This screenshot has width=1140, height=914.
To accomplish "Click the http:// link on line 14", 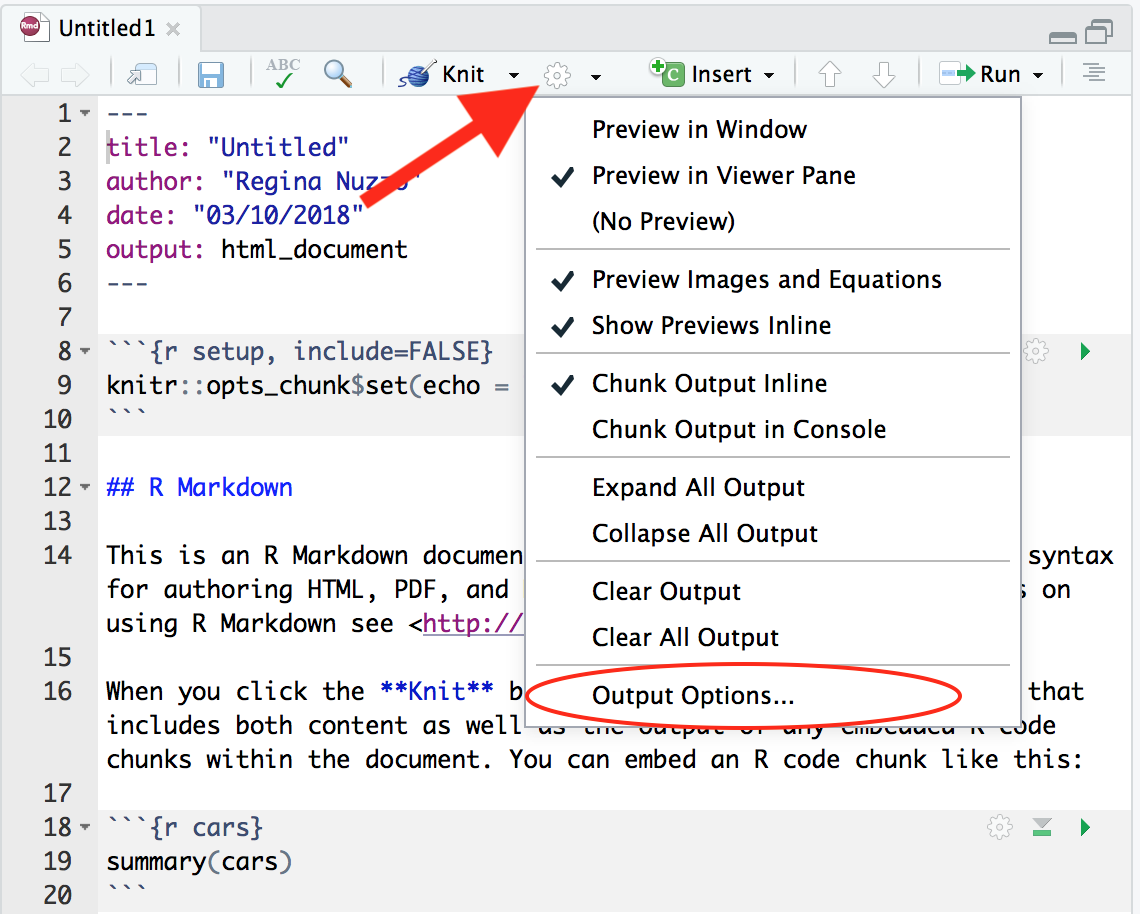I will tap(473, 624).
